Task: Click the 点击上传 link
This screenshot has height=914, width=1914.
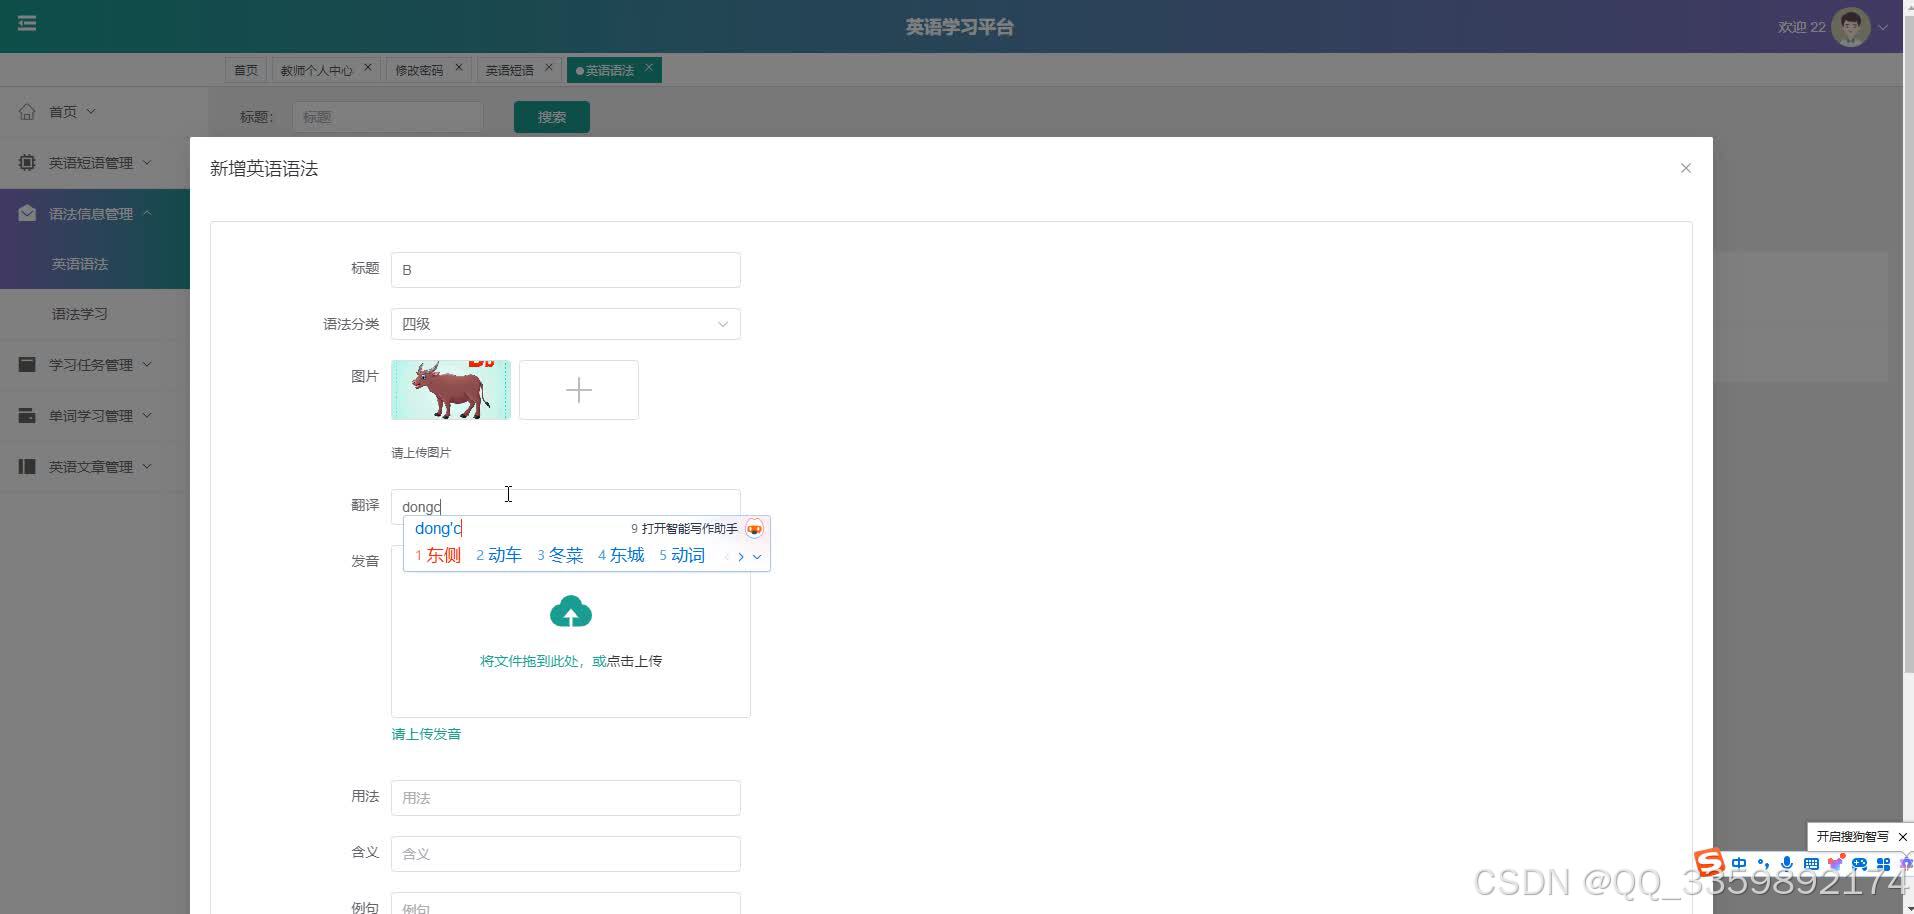Action: tap(634, 661)
